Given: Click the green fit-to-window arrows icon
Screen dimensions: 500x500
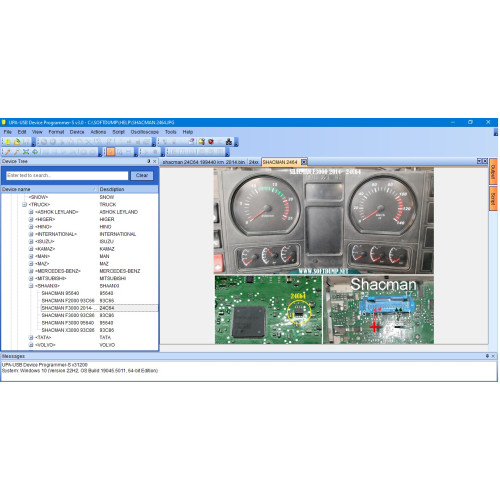Looking at the screenshot, I should pos(26,152).
